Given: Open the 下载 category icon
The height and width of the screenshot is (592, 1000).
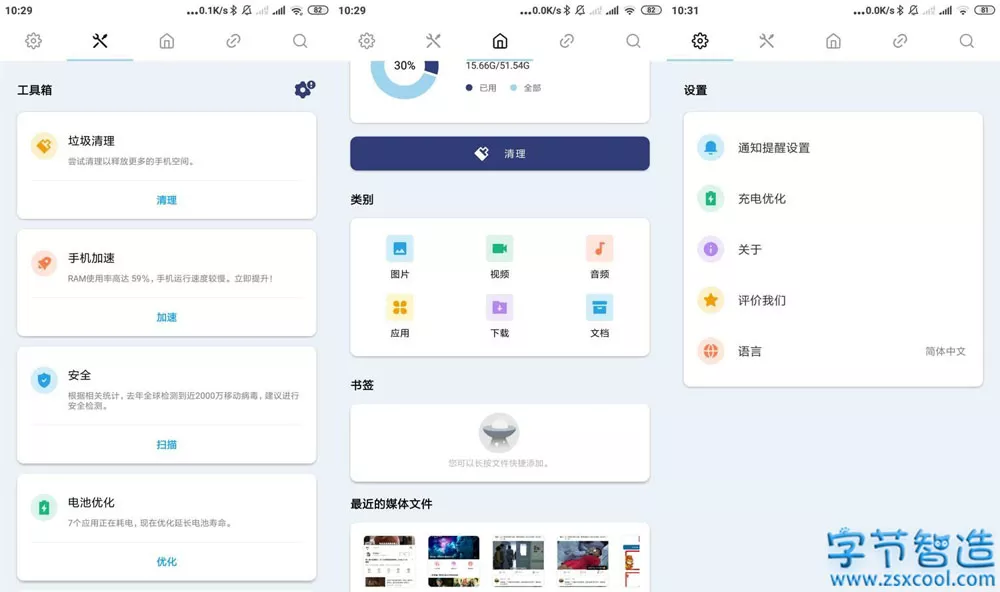Looking at the screenshot, I should click(x=499, y=308).
